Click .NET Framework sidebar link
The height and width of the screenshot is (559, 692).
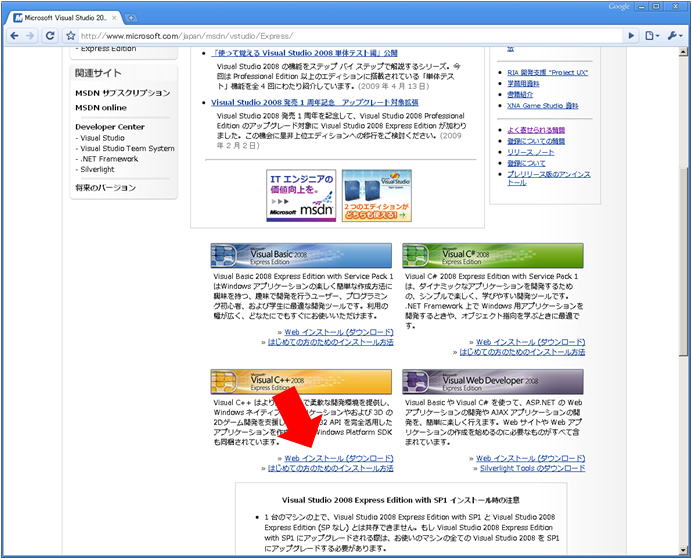109,159
